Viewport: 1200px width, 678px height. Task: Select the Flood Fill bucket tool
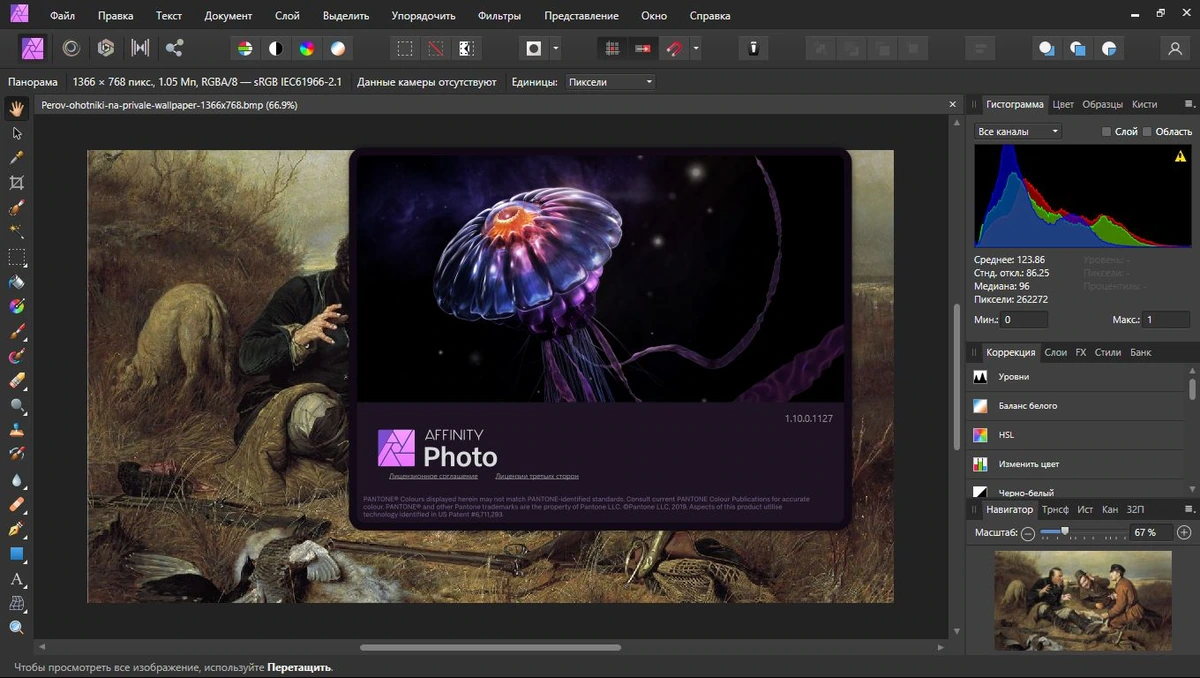[x=17, y=282]
